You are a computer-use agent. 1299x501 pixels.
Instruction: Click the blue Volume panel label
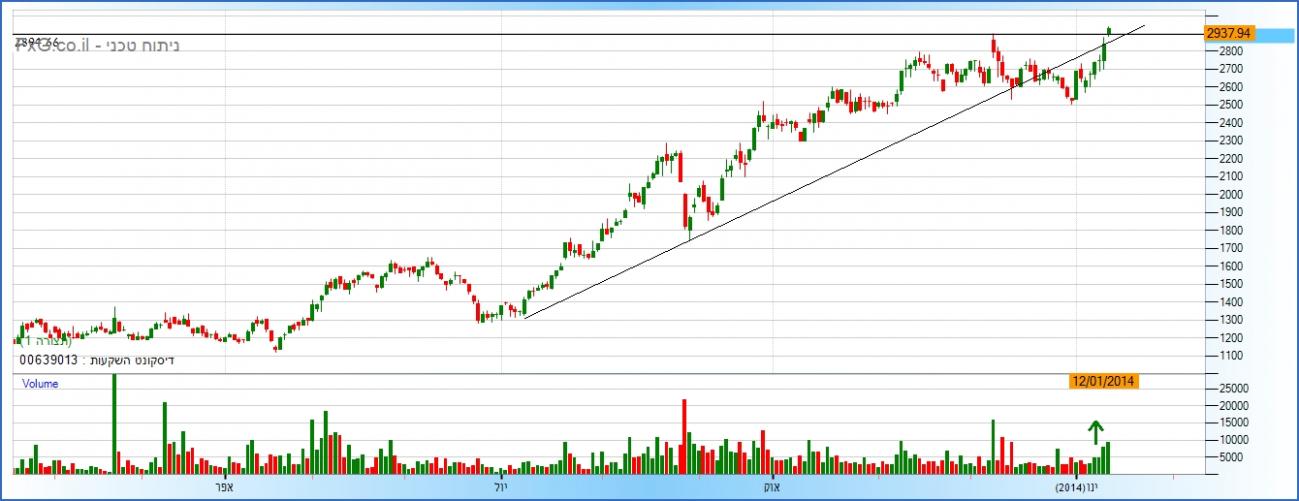point(40,384)
